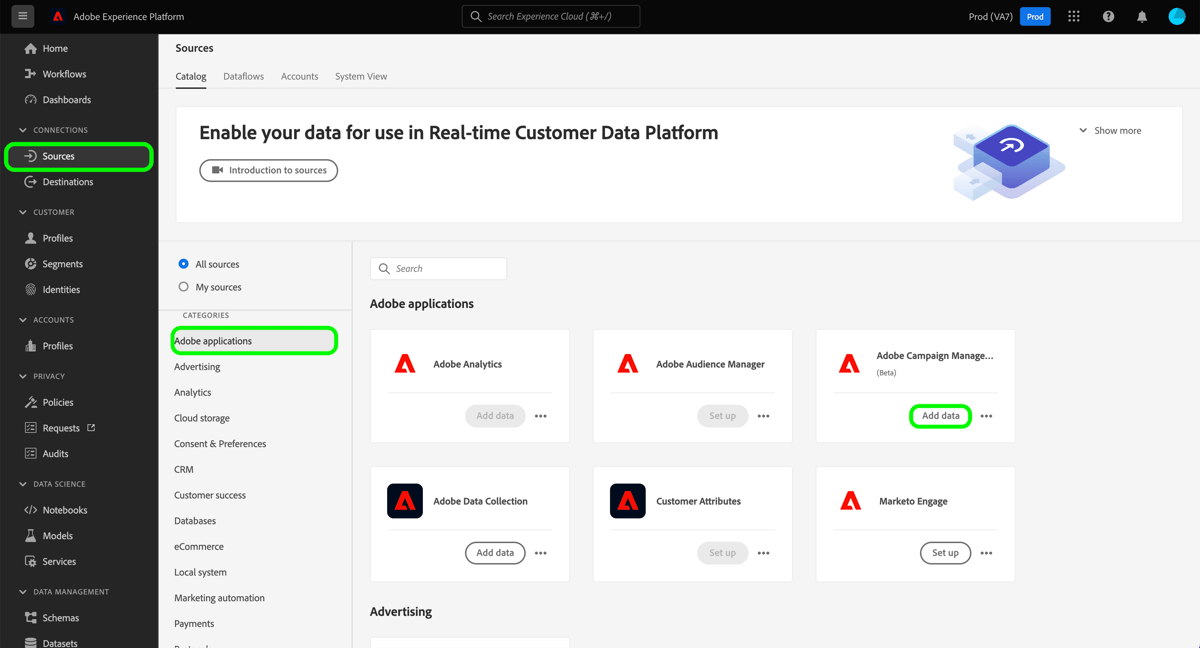Open the Identities panel
Viewport: 1200px width, 648px height.
click(x=62, y=289)
